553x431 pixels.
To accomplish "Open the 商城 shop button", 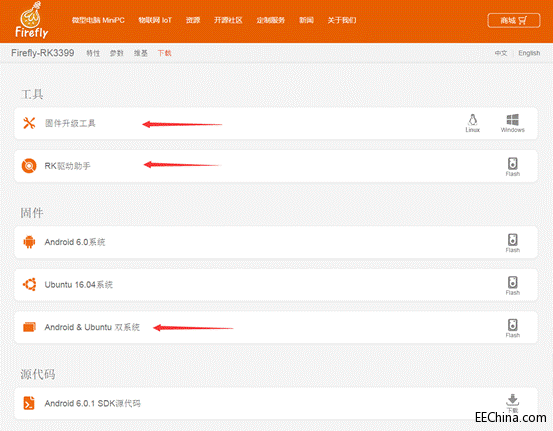I will [514, 20].
